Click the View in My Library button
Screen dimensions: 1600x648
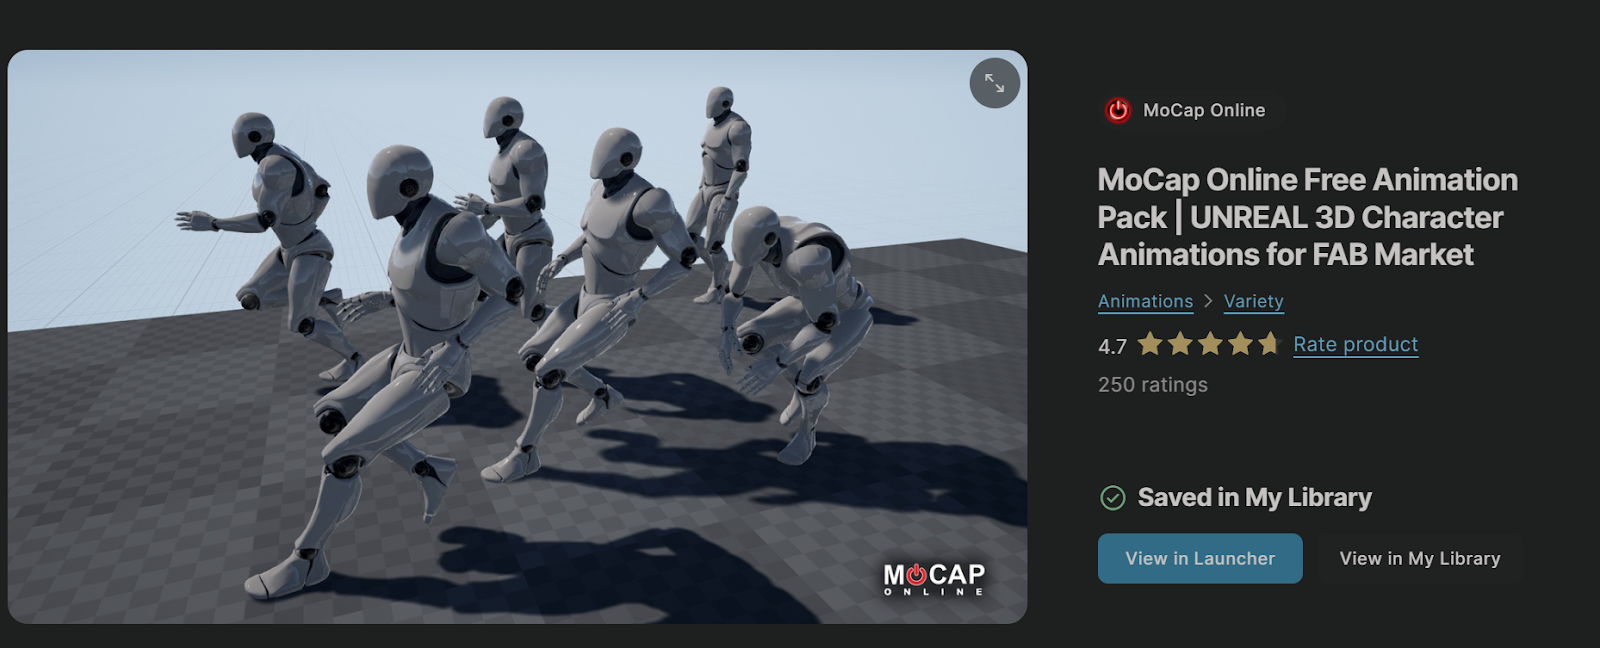(x=1420, y=558)
